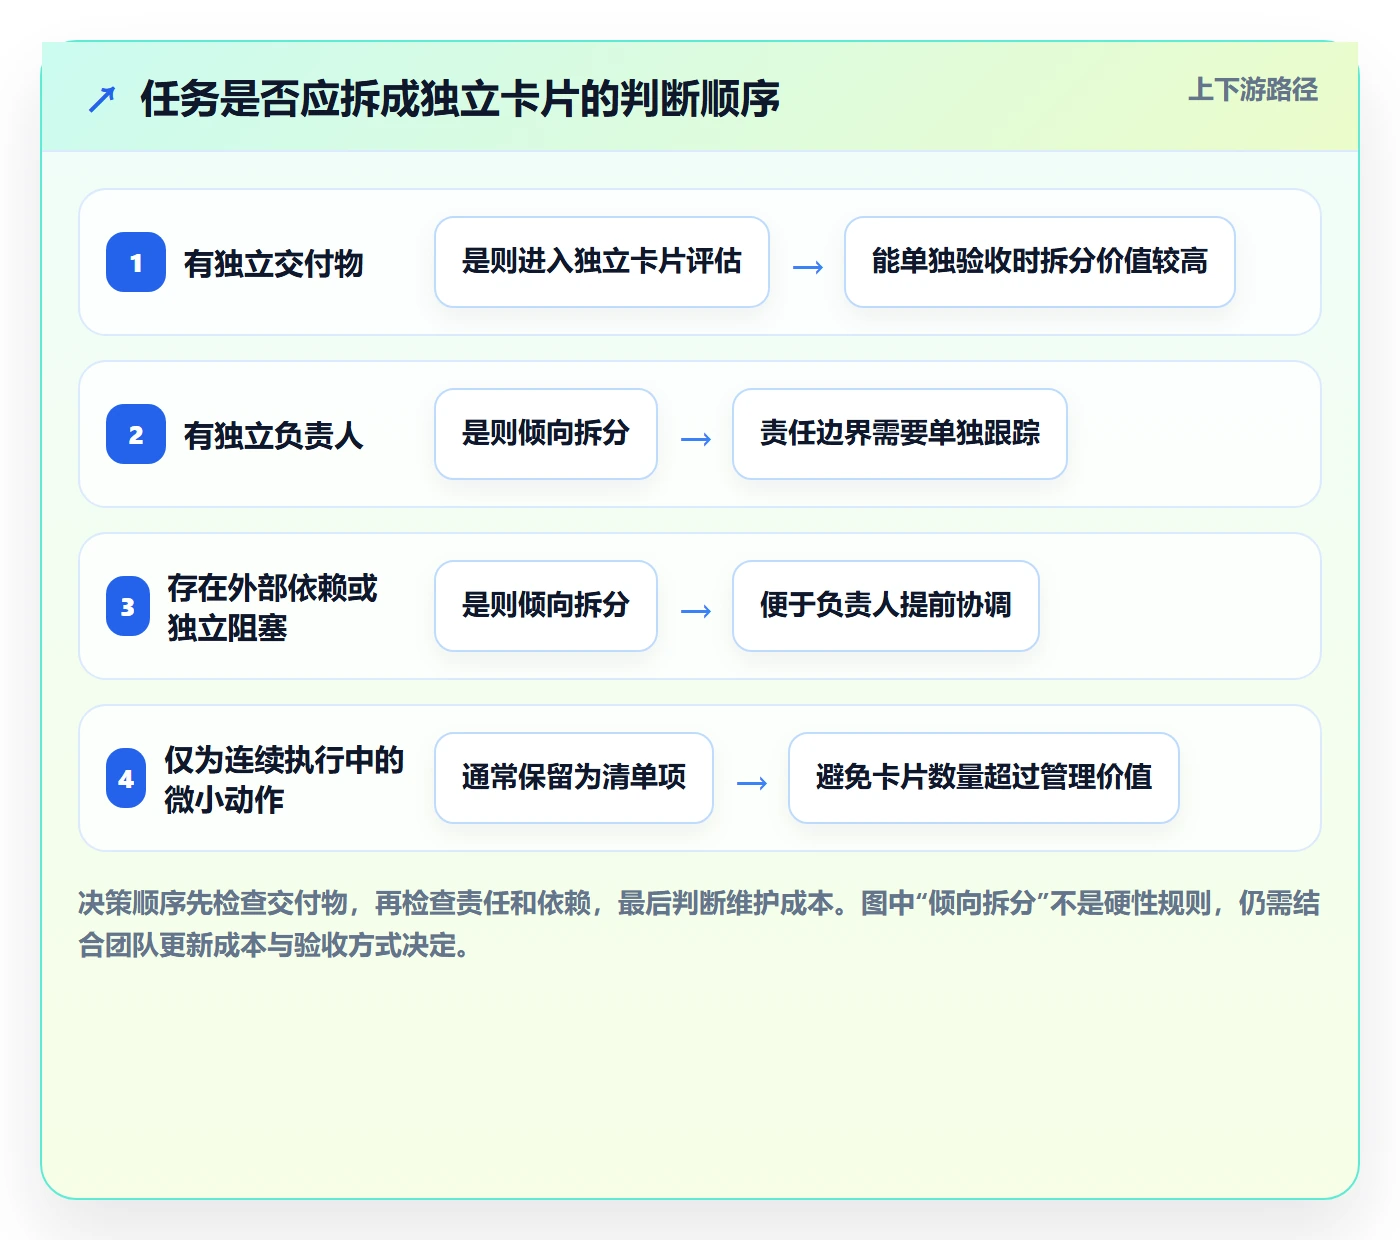
Task: Click the arrow after 通常保留为清单项
Action: pos(751,783)
